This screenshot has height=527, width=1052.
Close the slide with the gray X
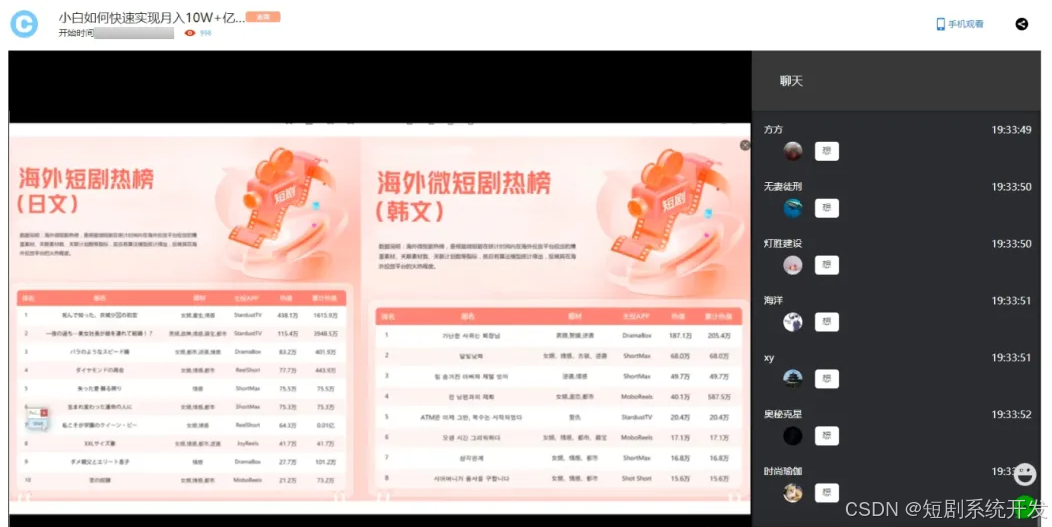pyautogui.click(x=745, y=145)
